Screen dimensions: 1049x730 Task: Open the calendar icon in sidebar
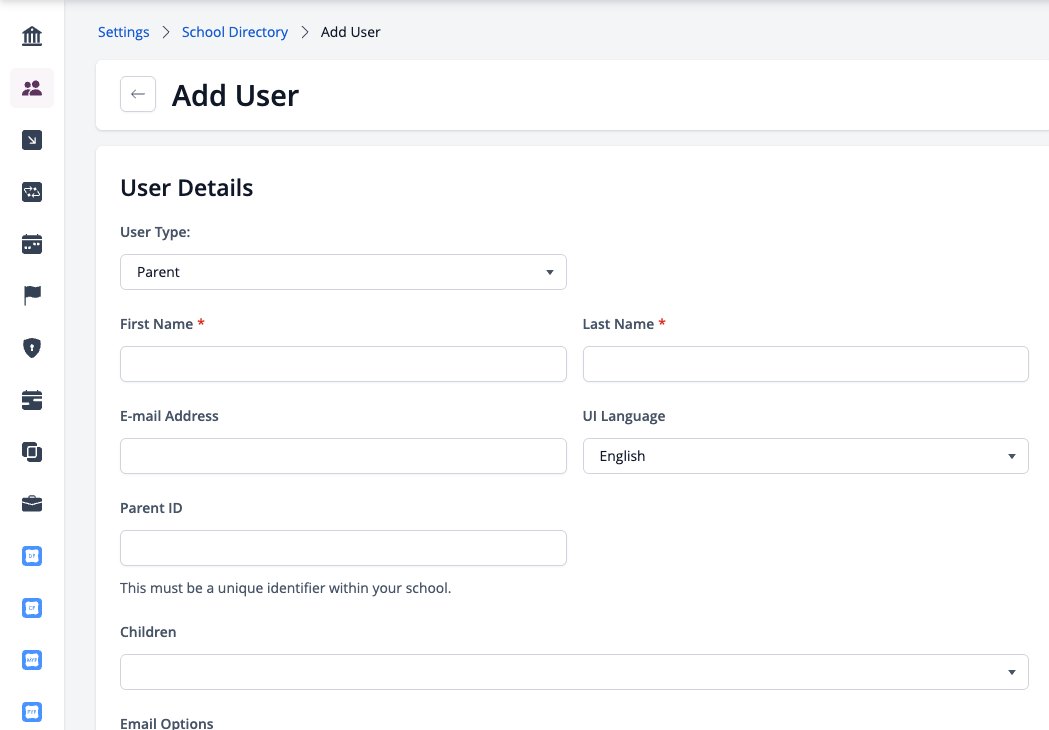pyautogui.click(x=31, y=244)
